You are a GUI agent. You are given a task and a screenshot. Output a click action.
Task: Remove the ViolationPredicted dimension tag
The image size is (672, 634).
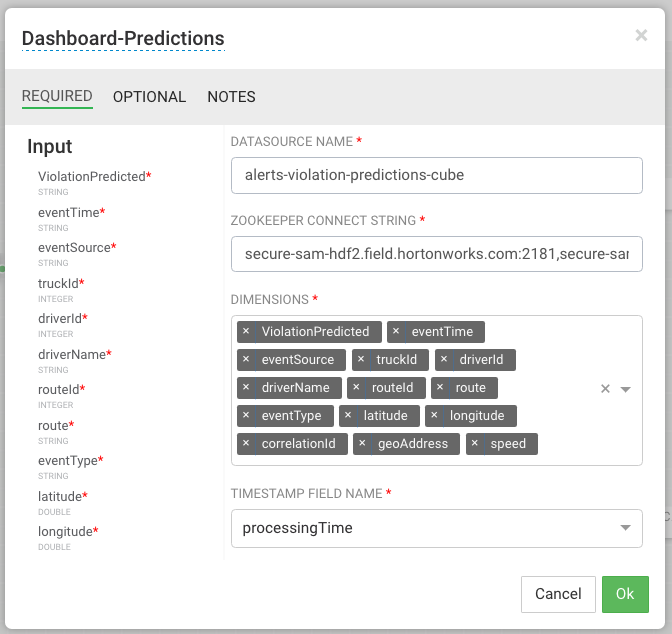click(x=246, y=331)
